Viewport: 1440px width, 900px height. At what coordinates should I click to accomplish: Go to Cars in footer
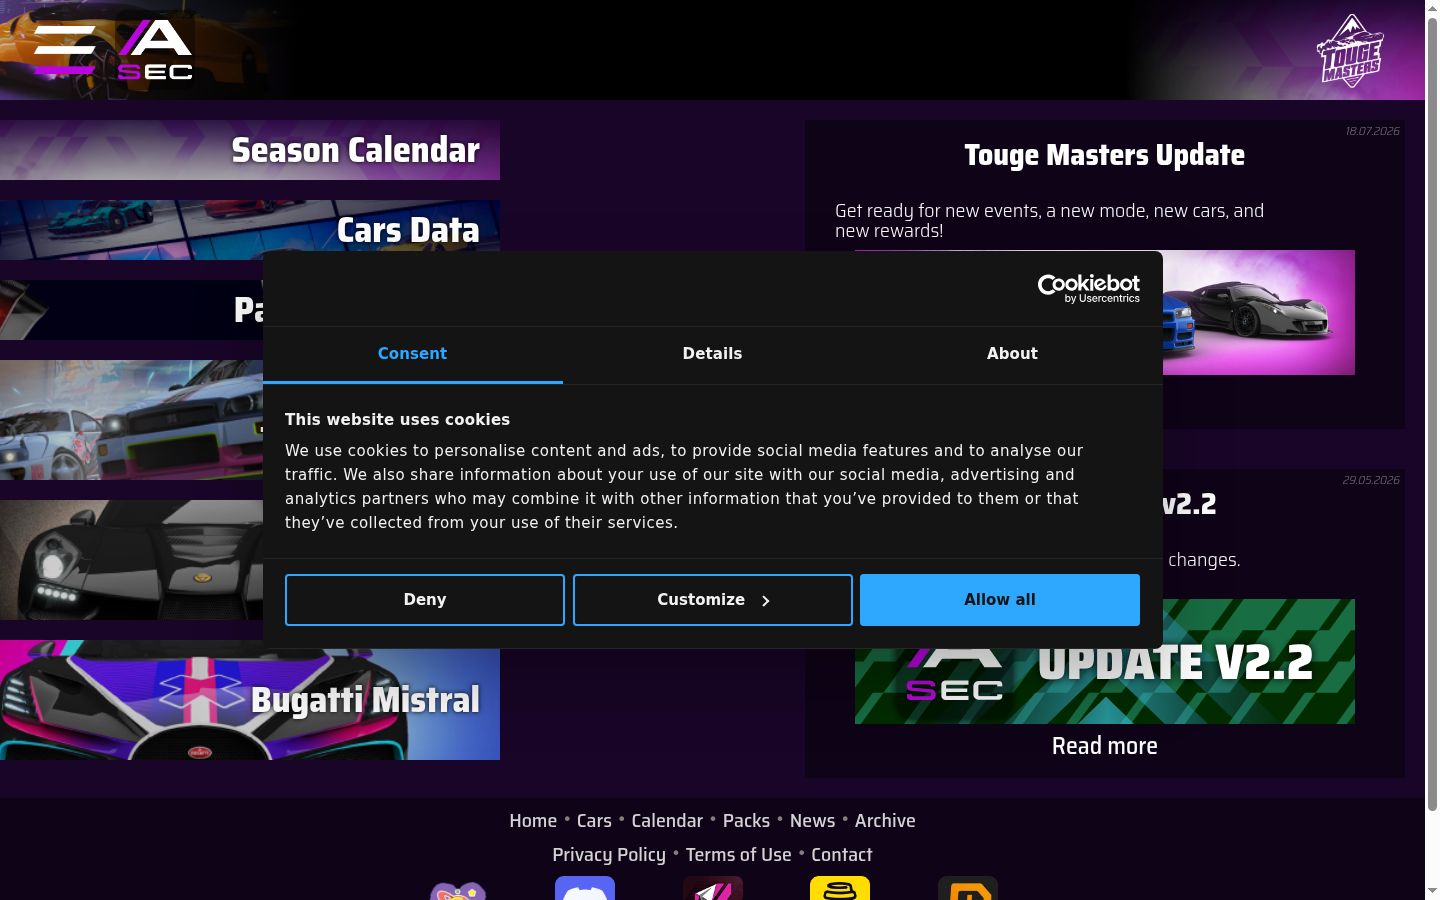594,821
